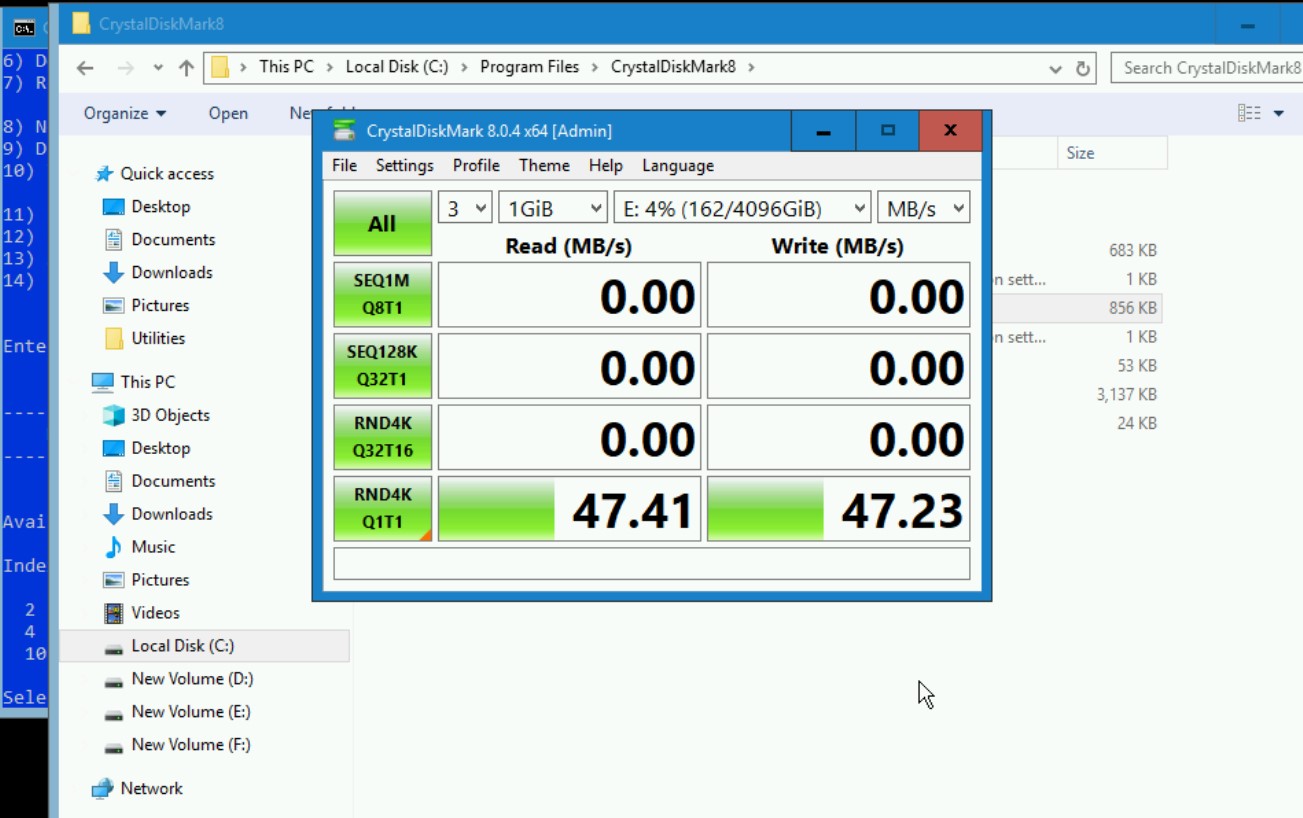The height and width of the screenshot is (818, 1303).
Task: Select Program Files in the address bar
Action: click(530, 67)
